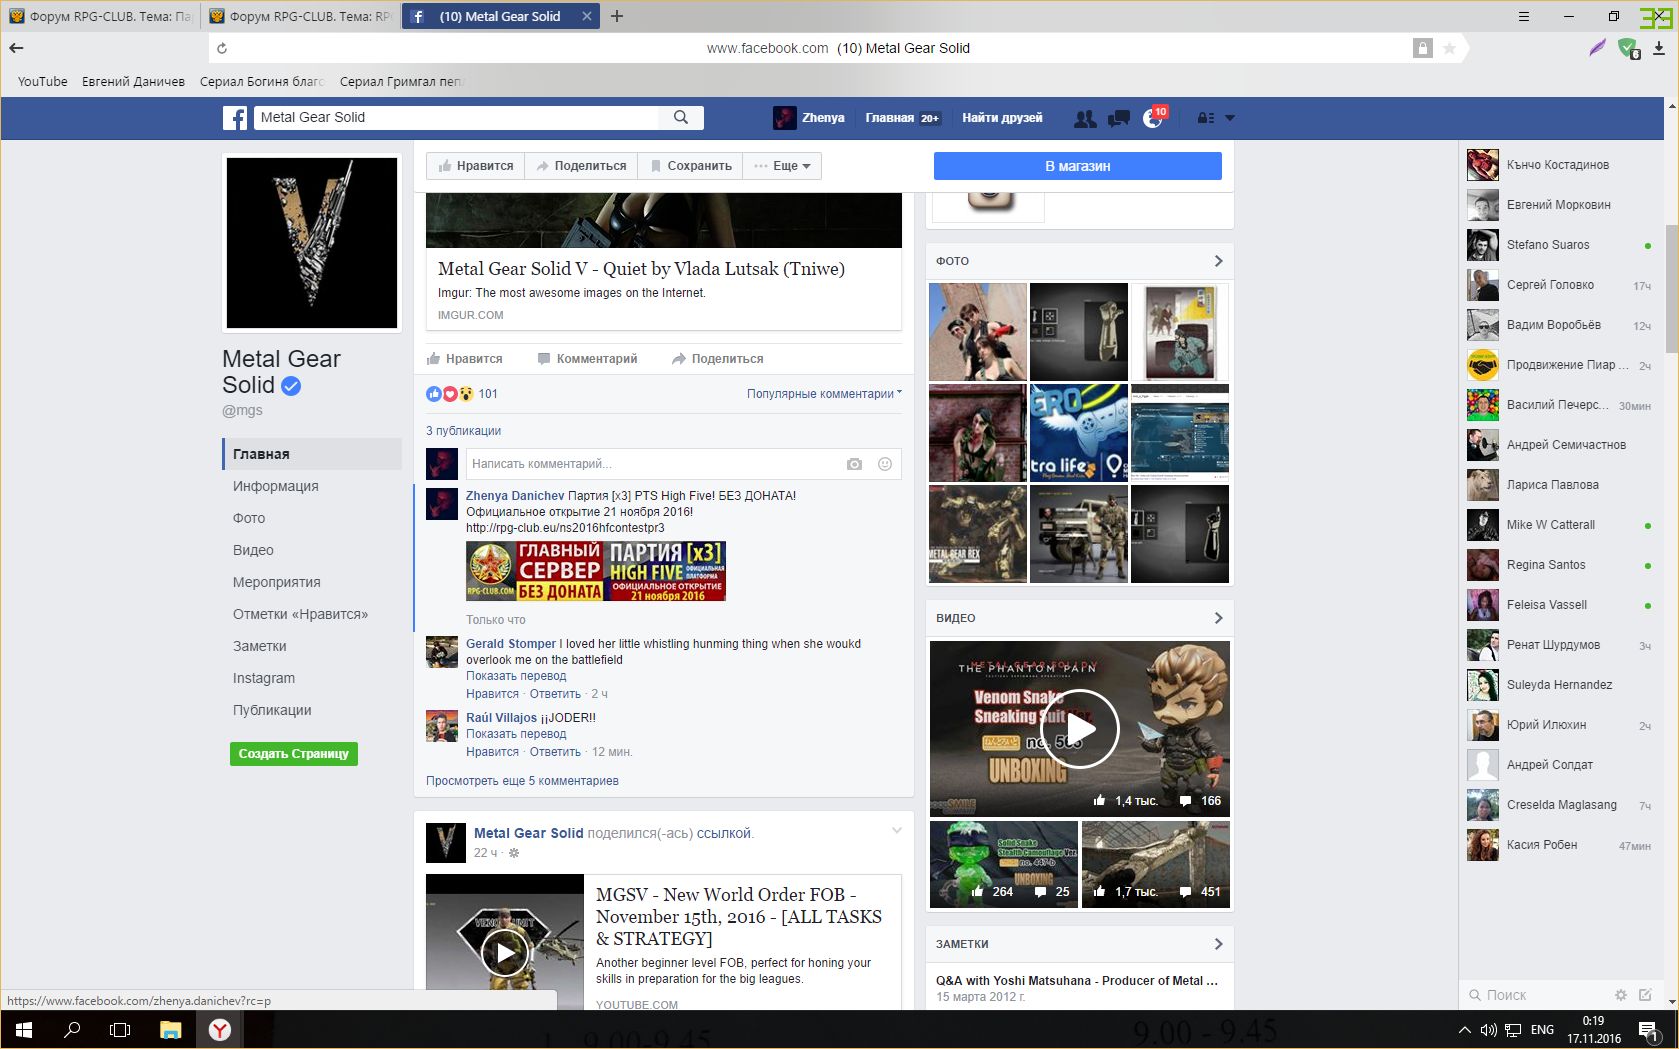The width and height of the screenshot is (1679, 1049).
Task: Click the Facebook logo icon
Action: [235, 118]
